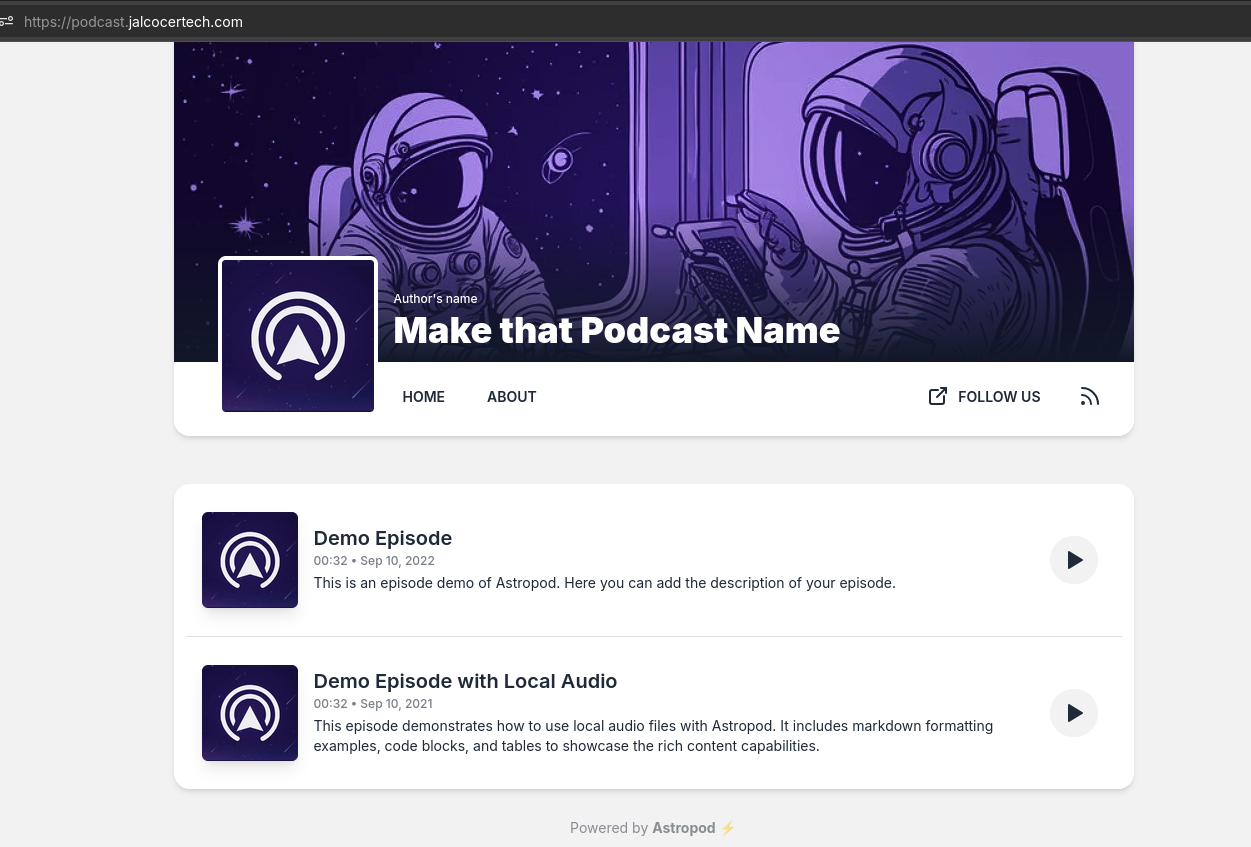The height and width of the screenshot is (847, 1251).
Task: Click the external link icon beside FOLLOW US
Action: point(937,397)
